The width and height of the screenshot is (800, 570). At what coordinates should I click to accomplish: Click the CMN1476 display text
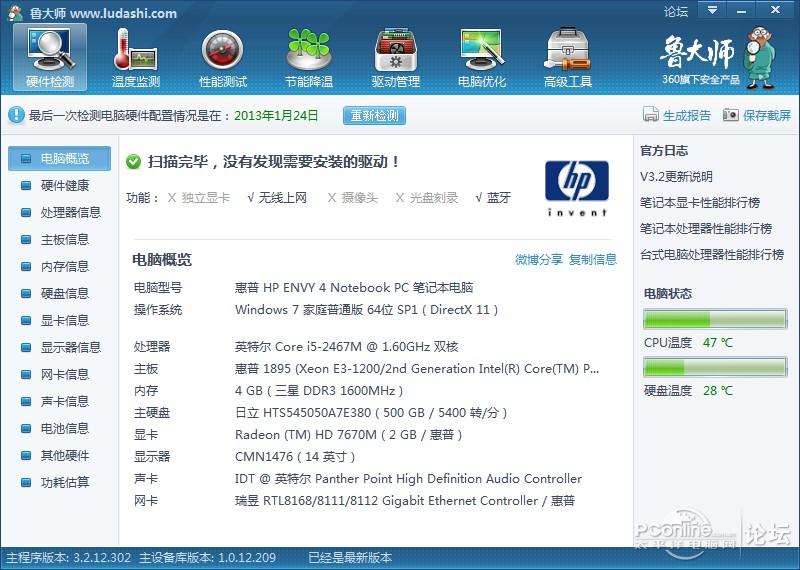295,457
